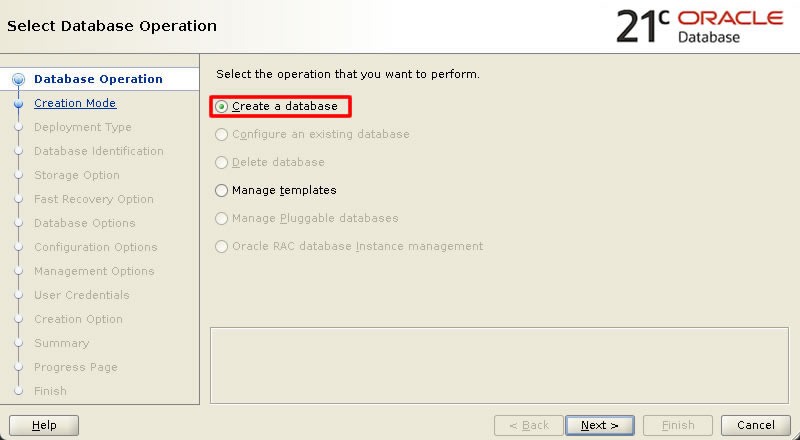Cancel the database configuration wizard
The width and height of the screenshot is (800, 440).
[x=756, y=425]
